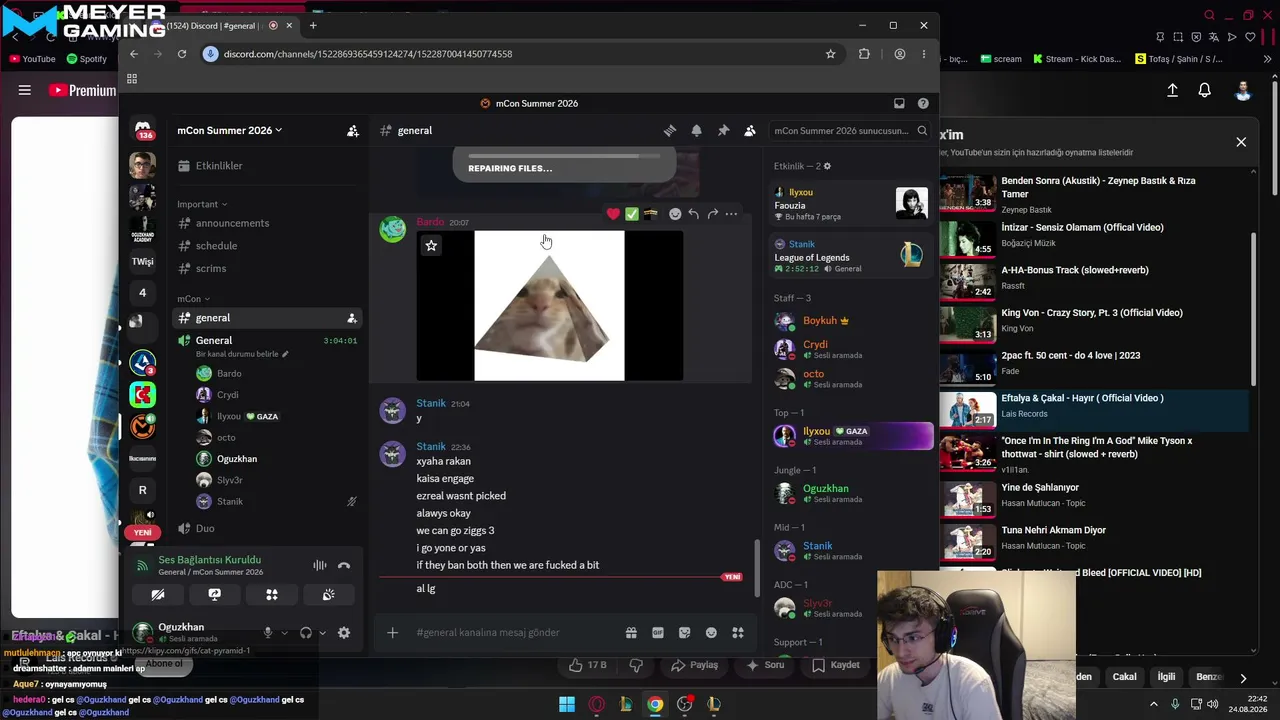This screenshot has width=1280, height=720.
Task: Open browser extensions puzzle icon
Action: [864, 54]
